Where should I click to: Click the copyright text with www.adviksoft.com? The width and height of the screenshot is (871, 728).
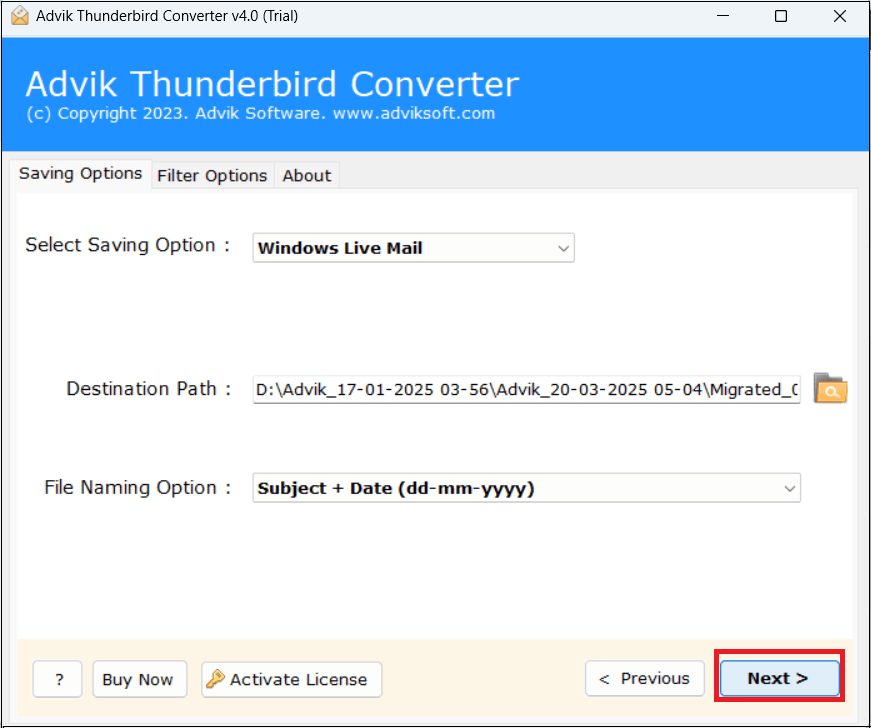click(x=261, y=113)
